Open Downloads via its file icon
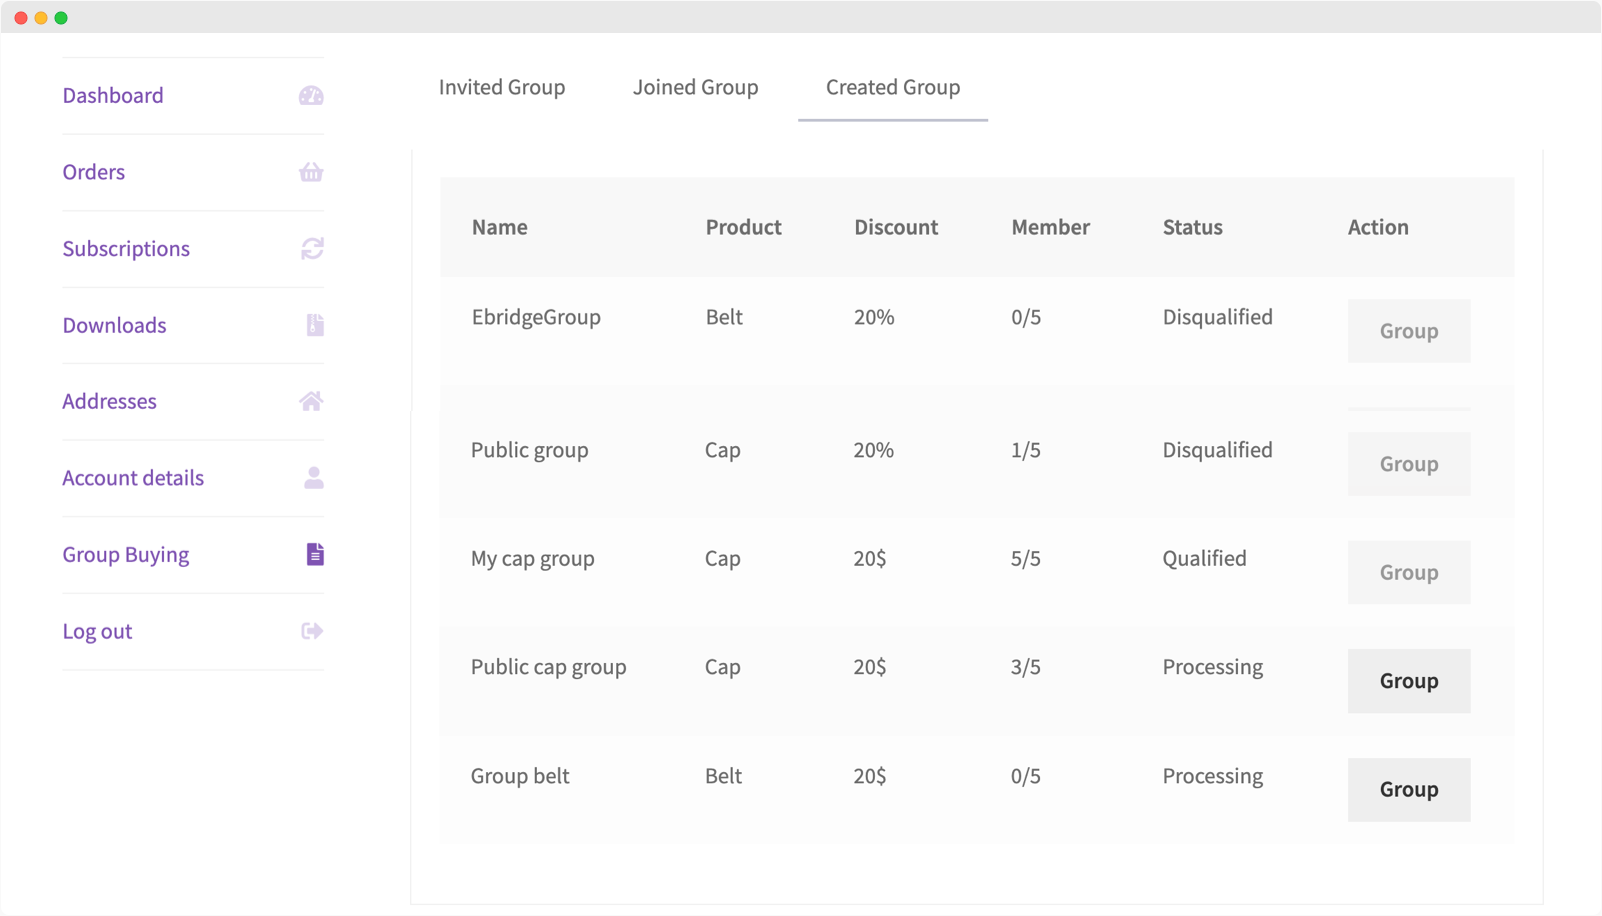 [x=313, y=325]
